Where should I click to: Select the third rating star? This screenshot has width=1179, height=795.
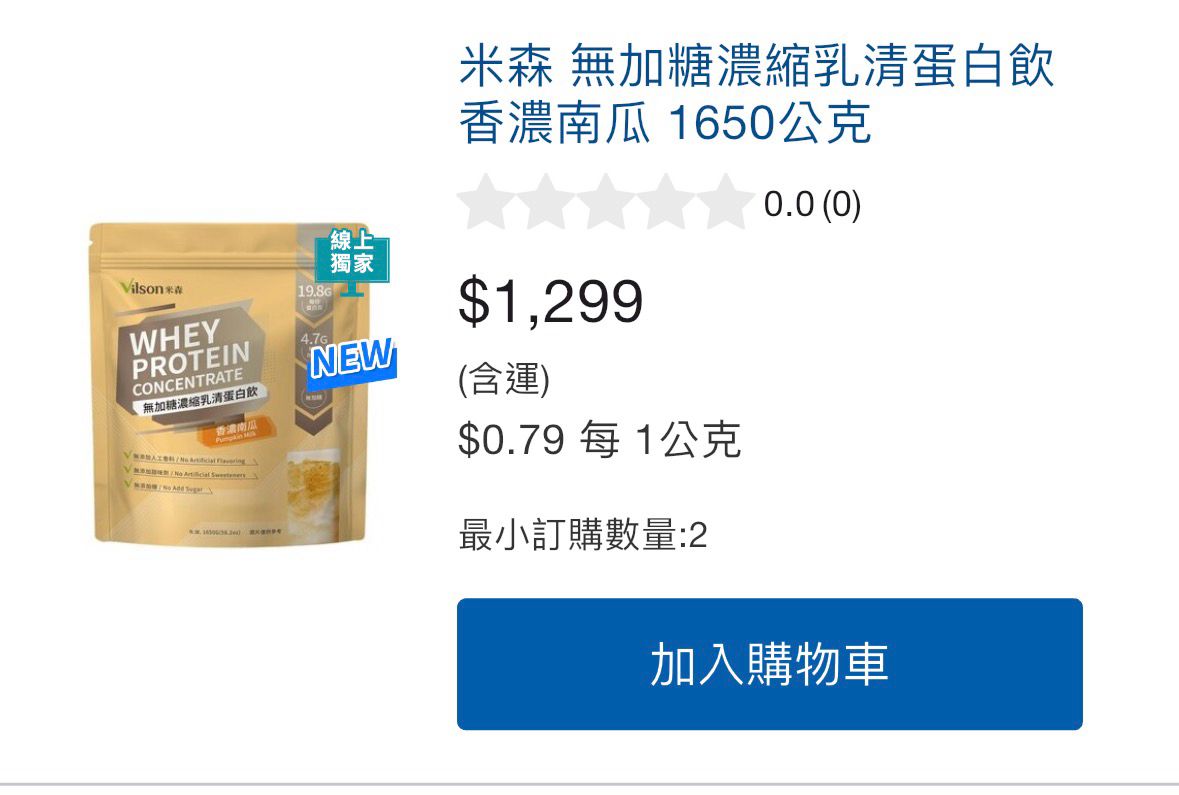[x=606, y=202]
